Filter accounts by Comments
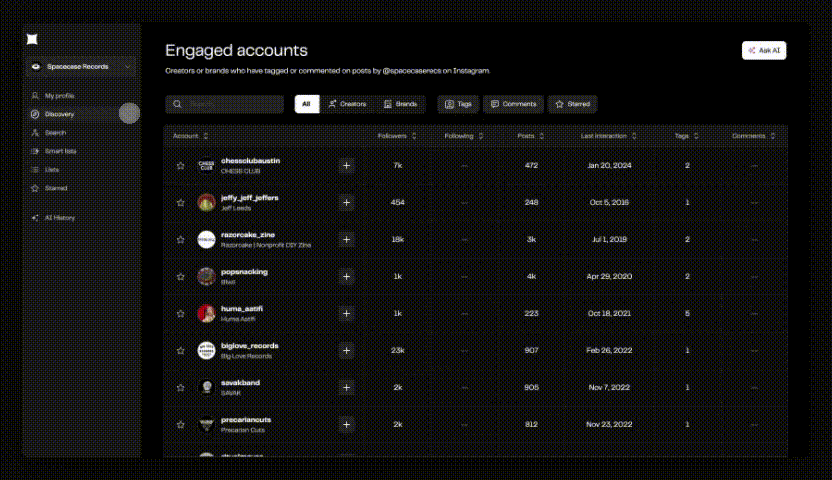Screen dimensions: 832x480 point(513,104)
